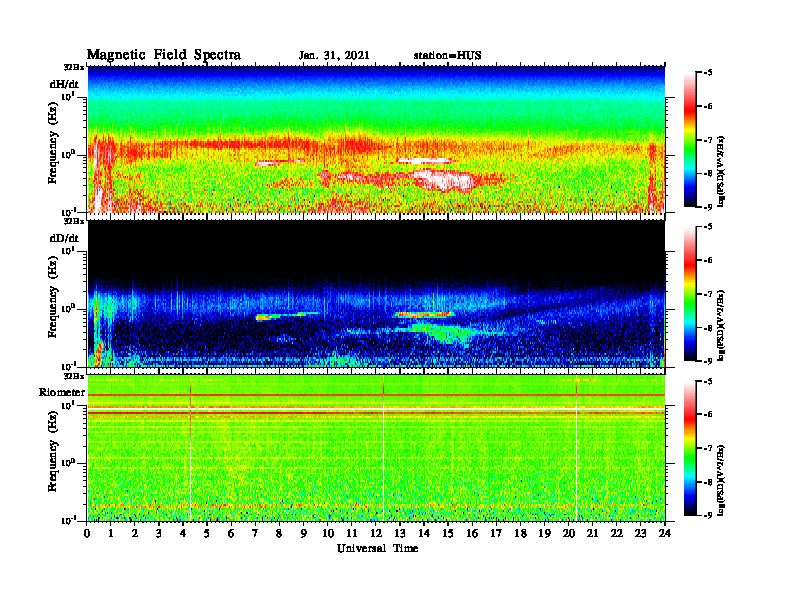This screenshot has width=792, height=612.
Task: Click hour "15" on the Universal Time axis
Action: pos(448,533)
